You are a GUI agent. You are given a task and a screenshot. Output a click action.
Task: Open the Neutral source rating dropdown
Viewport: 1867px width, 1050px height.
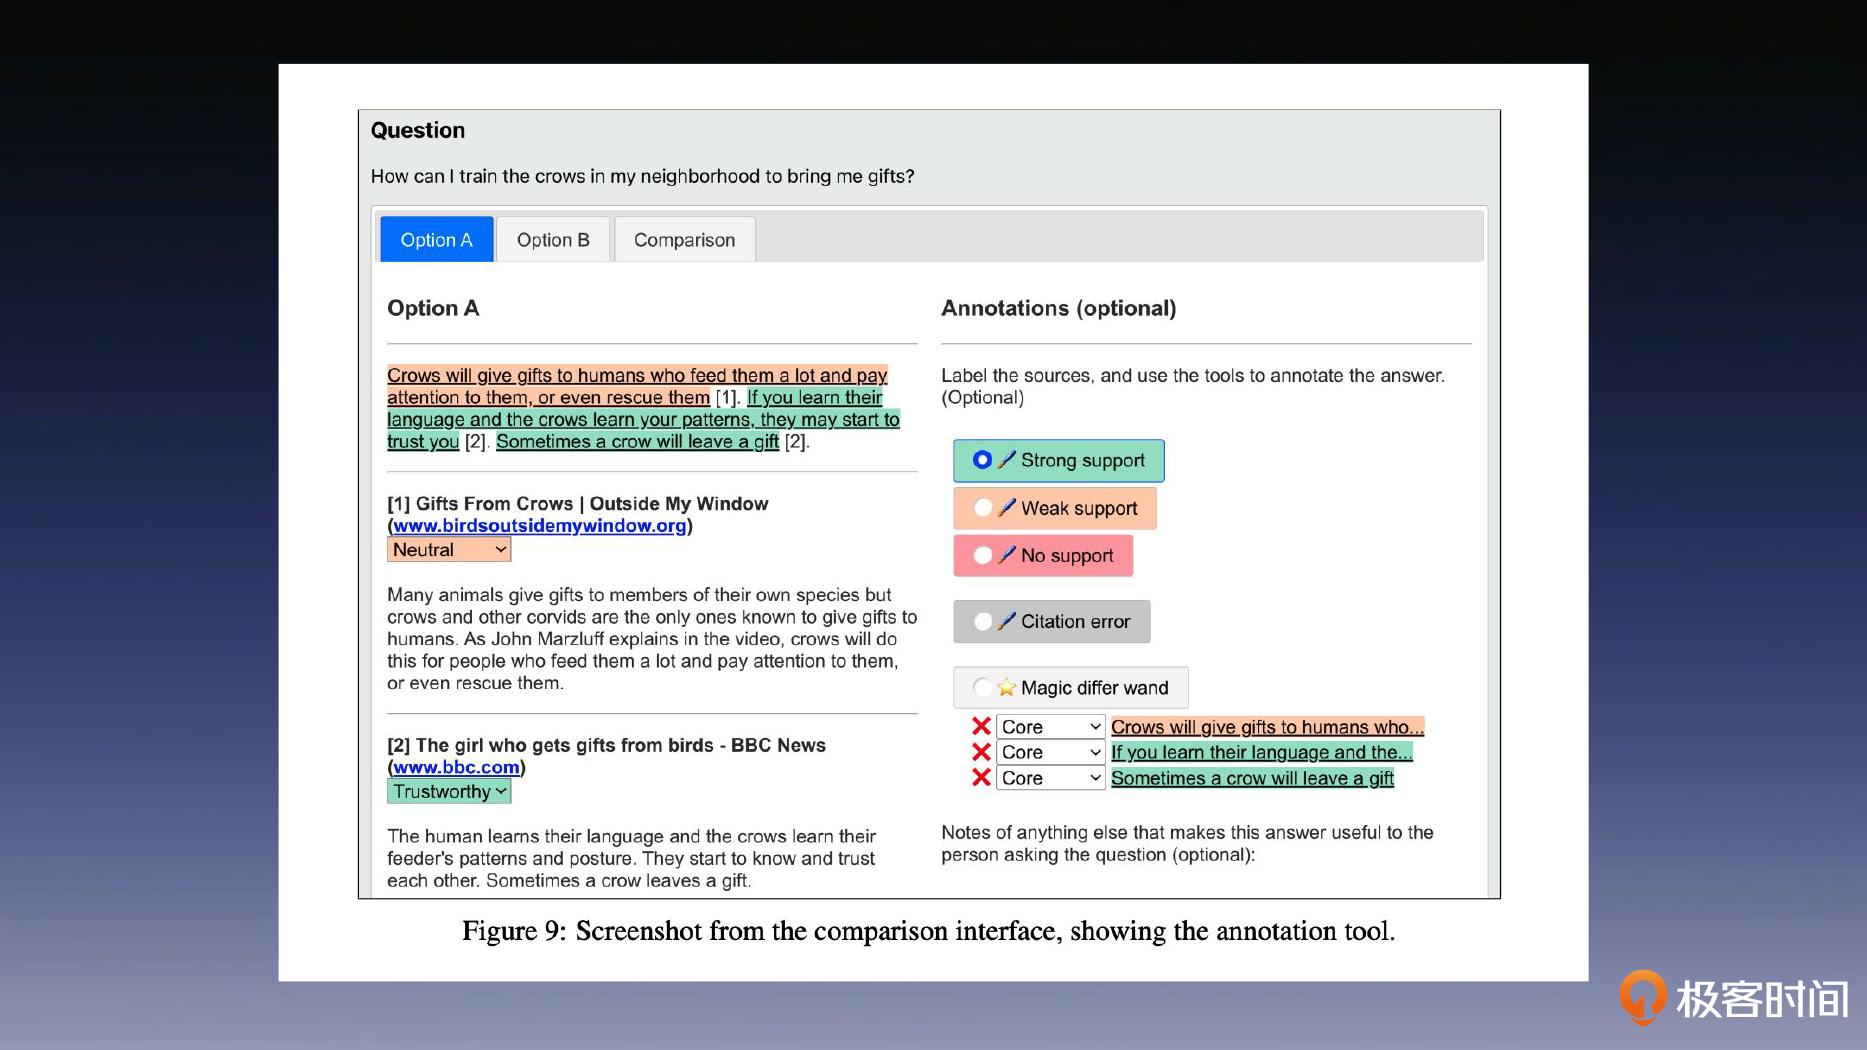[449, 550]
